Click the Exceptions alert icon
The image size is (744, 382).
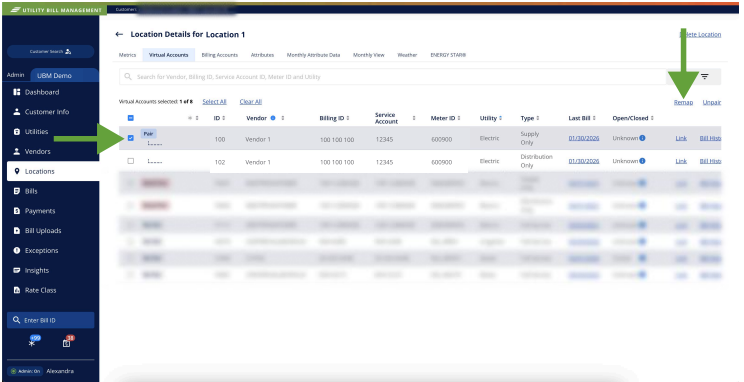point(17,251)
